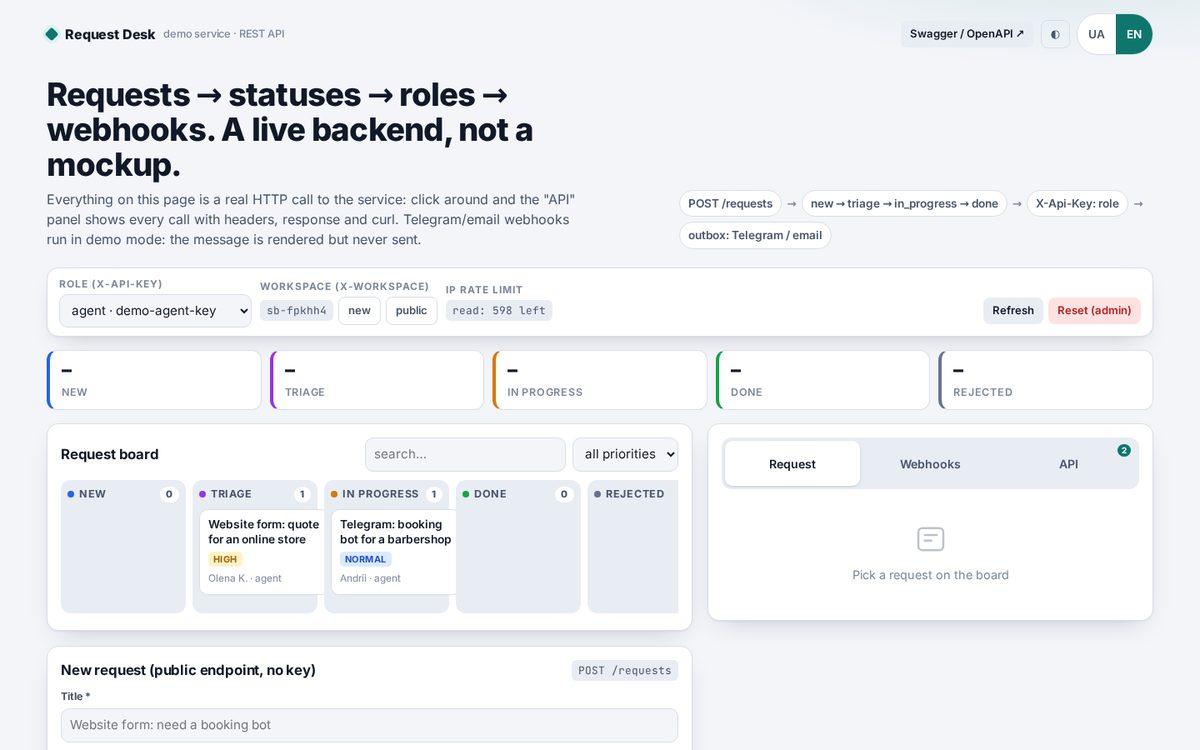The height and width of the screenshot is (750, 1200).
Task: Click the 'Andrii · agent' assignee text
Action: coord(370,578)
